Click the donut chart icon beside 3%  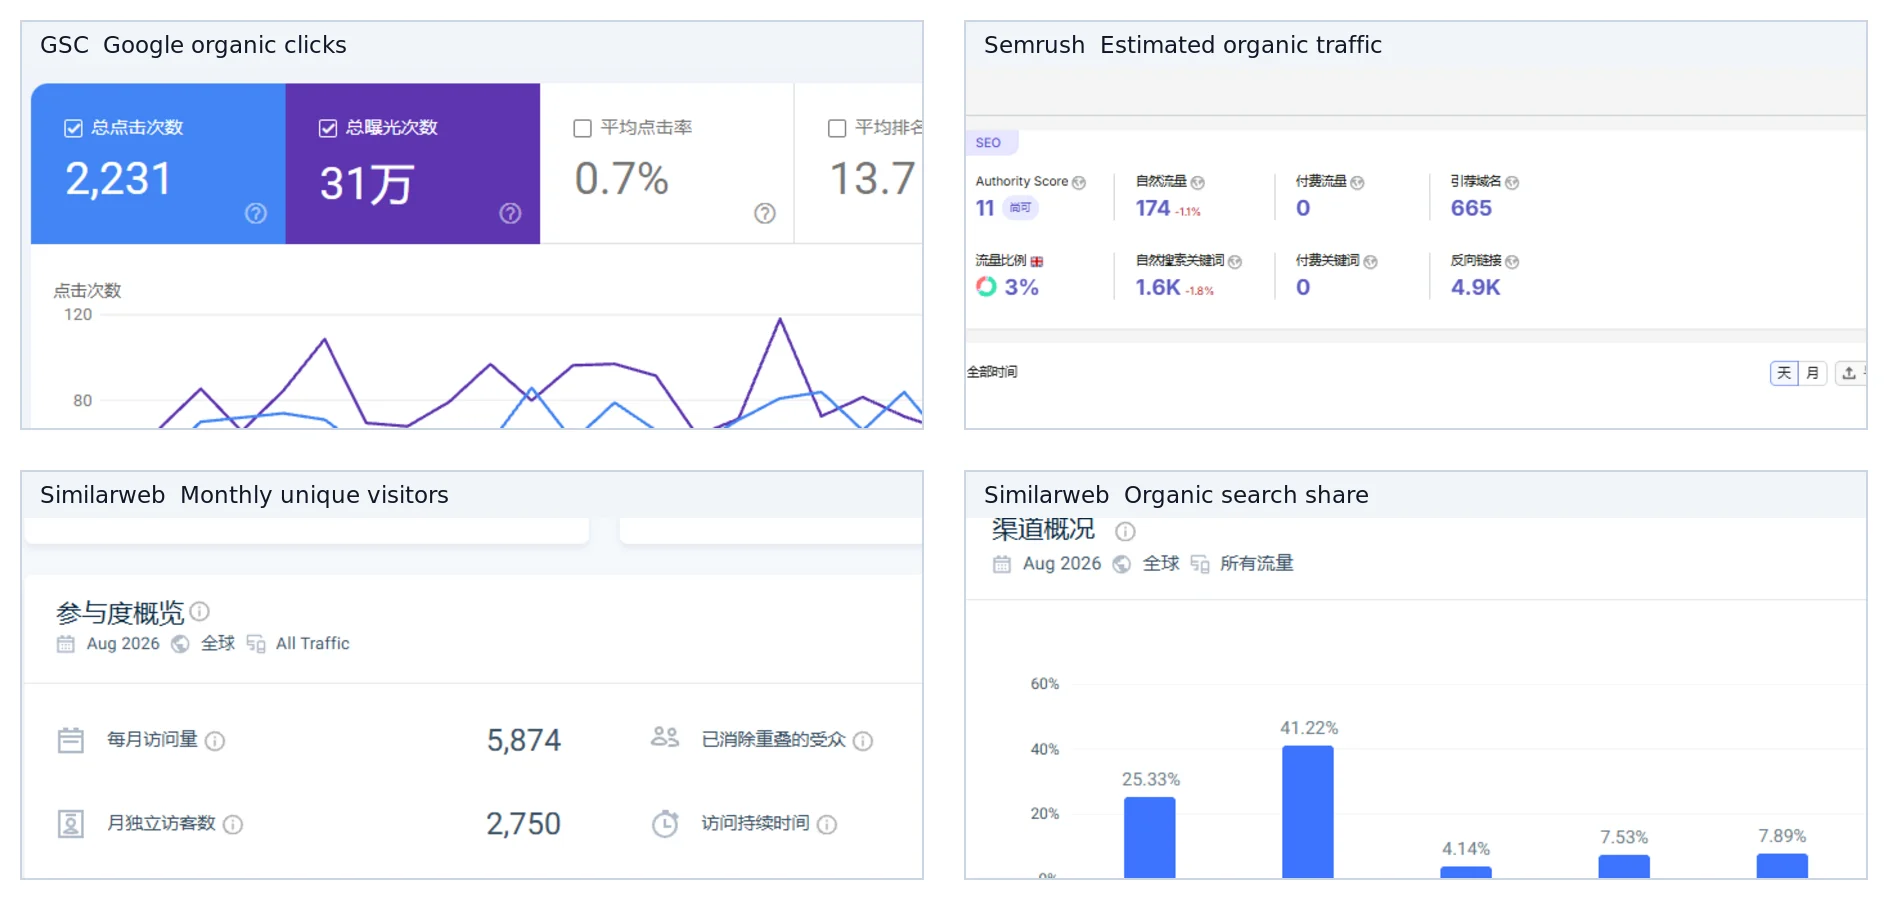986,287
